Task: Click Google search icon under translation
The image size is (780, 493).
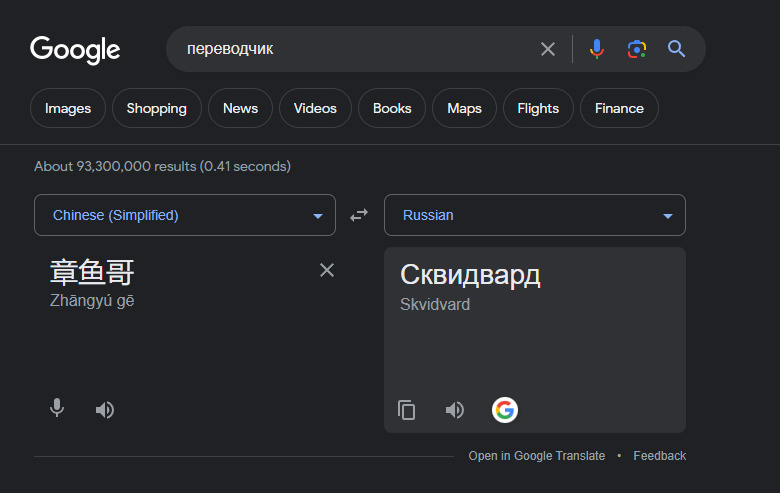Action: 505,410
